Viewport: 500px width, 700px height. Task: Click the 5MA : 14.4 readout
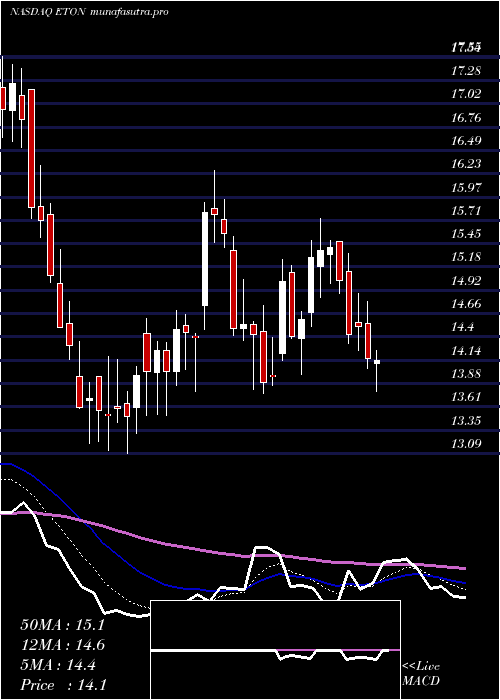pos(58,665)
